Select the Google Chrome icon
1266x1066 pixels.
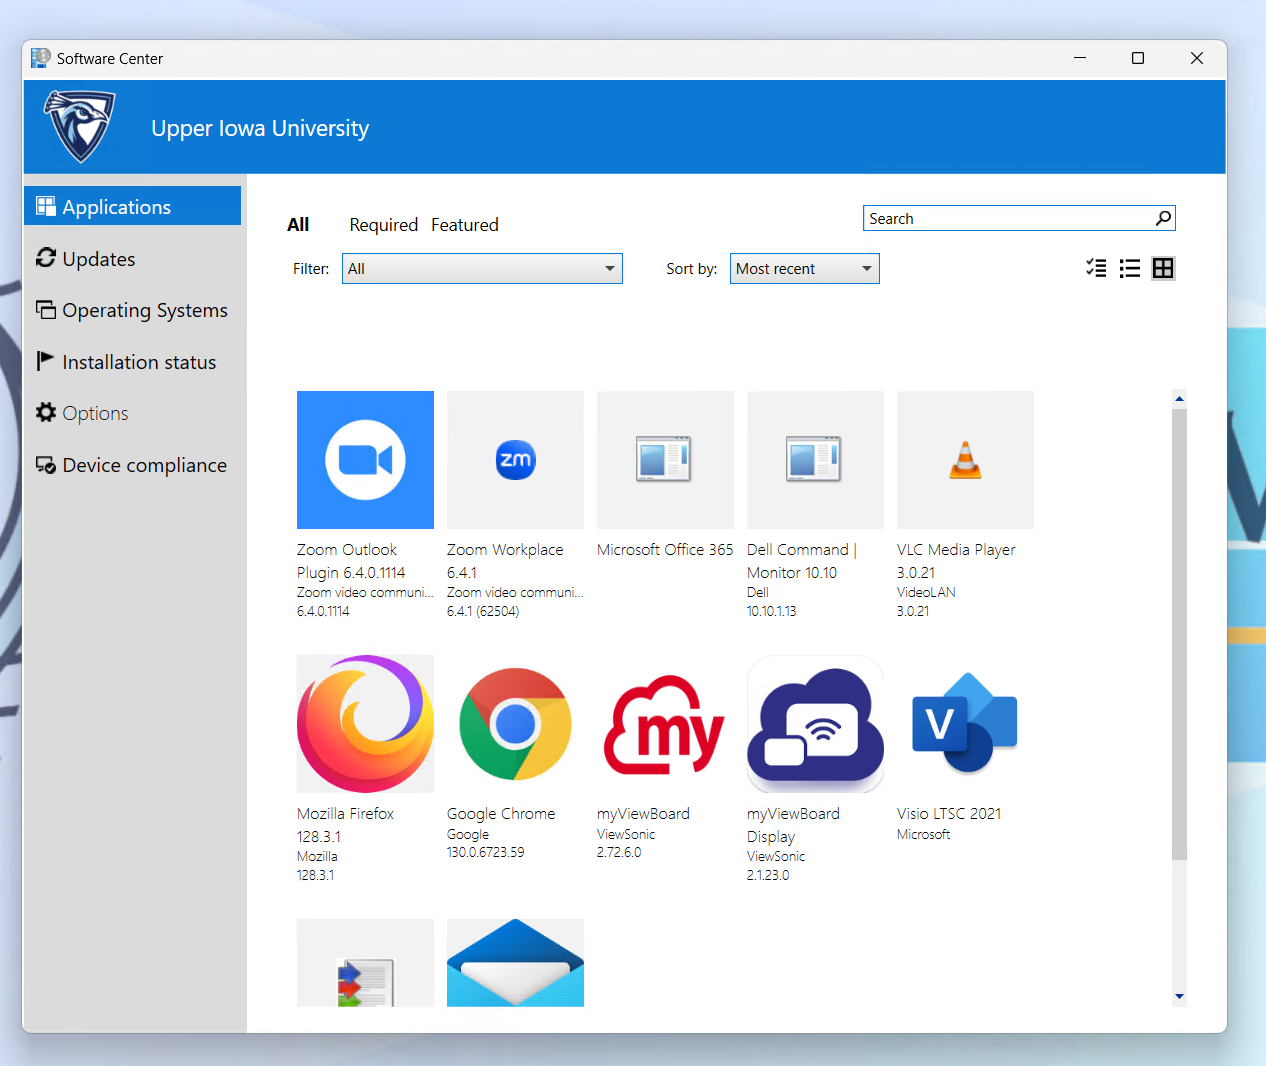point(515,724)
